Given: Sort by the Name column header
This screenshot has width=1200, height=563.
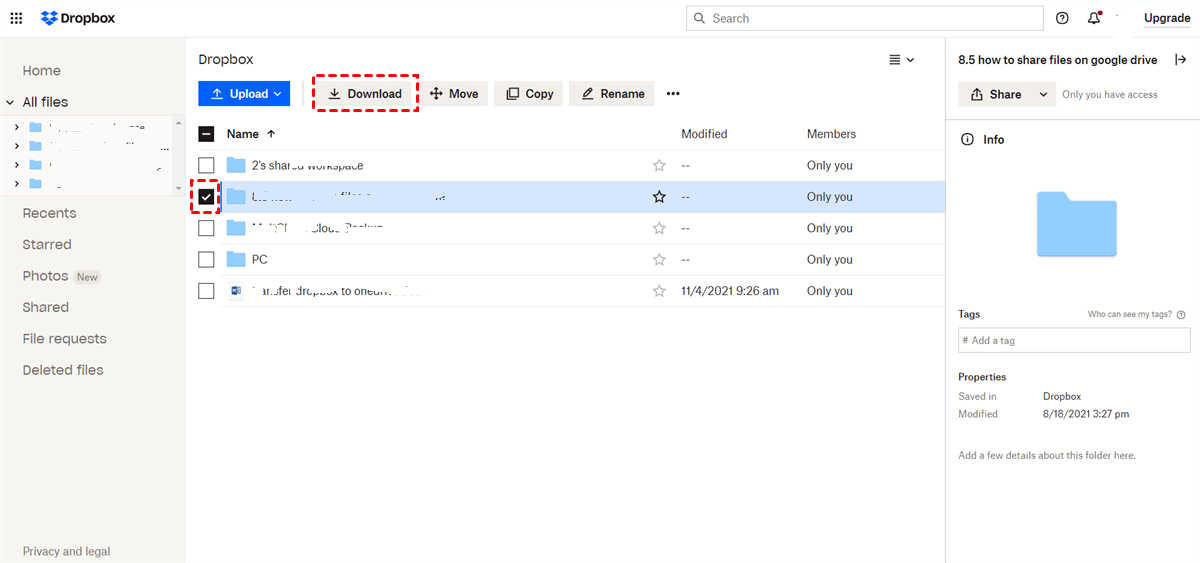Looking at the screenshot, I should tap(251, 134).
